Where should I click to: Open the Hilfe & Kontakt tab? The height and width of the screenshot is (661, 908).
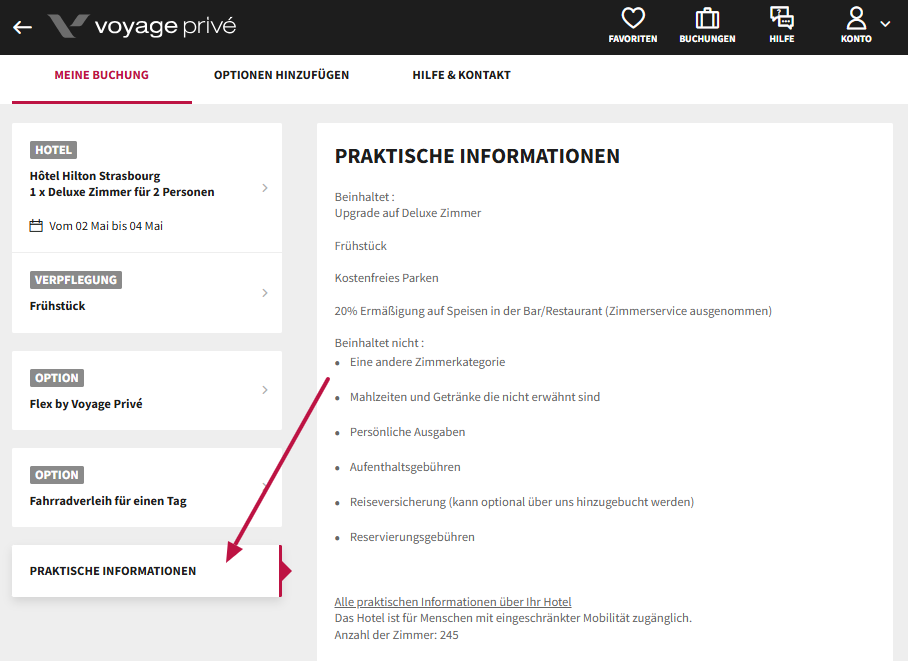(x=461, y=75)
